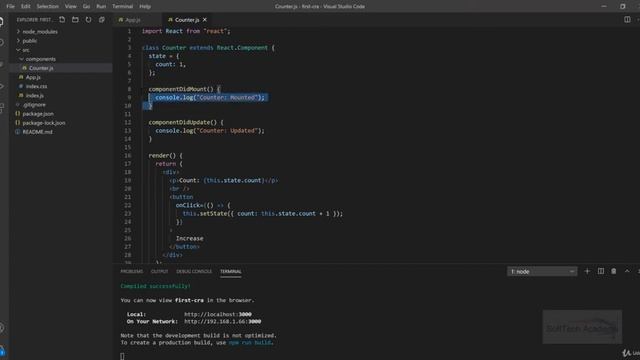
Task: Kill terminal using trash icon
Action: pos(613,271)
